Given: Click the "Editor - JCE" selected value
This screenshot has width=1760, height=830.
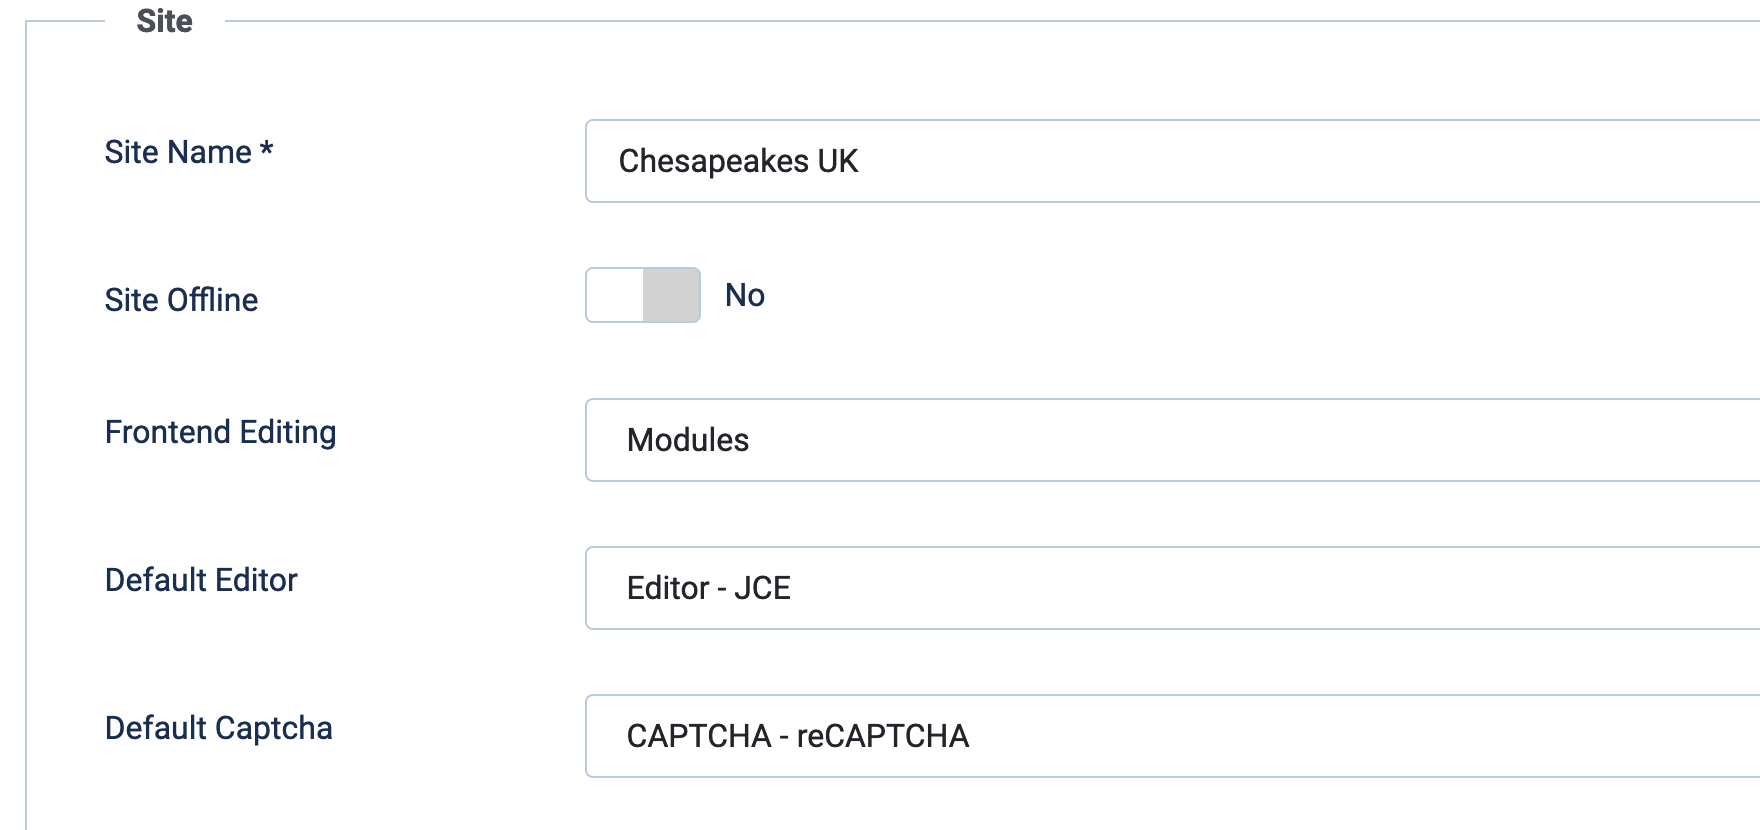Looking at the screenshot, I should tap(708, 588).
